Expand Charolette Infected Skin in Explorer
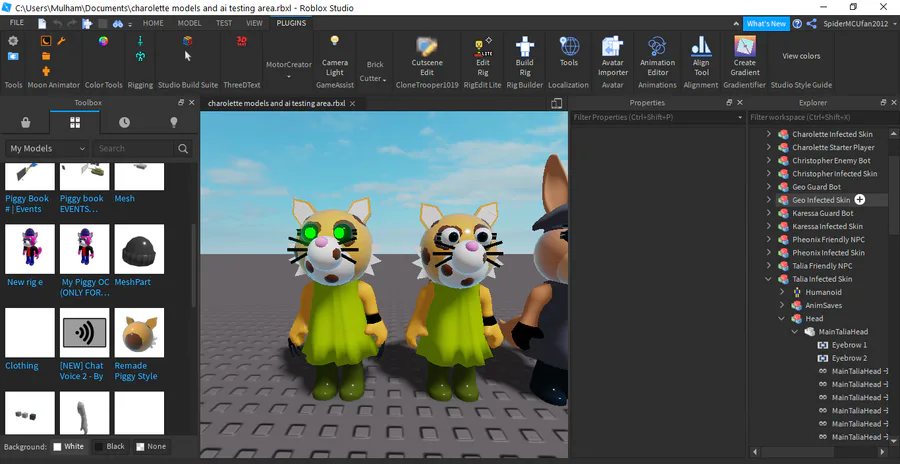The height and width of the screenshot is (464, 900). tap(769, 134)
